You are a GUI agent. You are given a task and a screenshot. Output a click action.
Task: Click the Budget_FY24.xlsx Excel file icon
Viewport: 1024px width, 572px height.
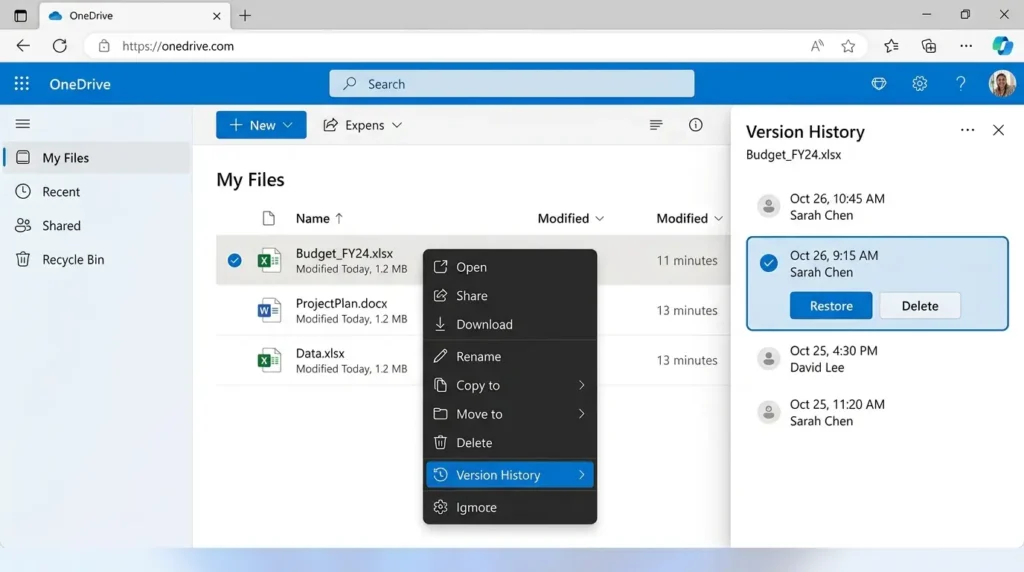click(269, 261)
